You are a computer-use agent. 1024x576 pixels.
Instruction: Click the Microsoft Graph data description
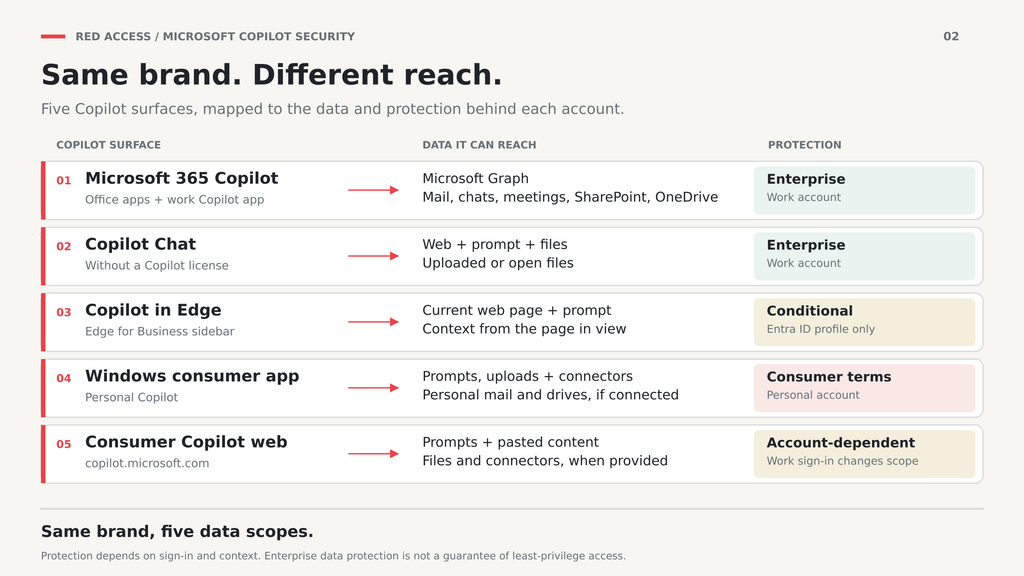pos(475,178)
